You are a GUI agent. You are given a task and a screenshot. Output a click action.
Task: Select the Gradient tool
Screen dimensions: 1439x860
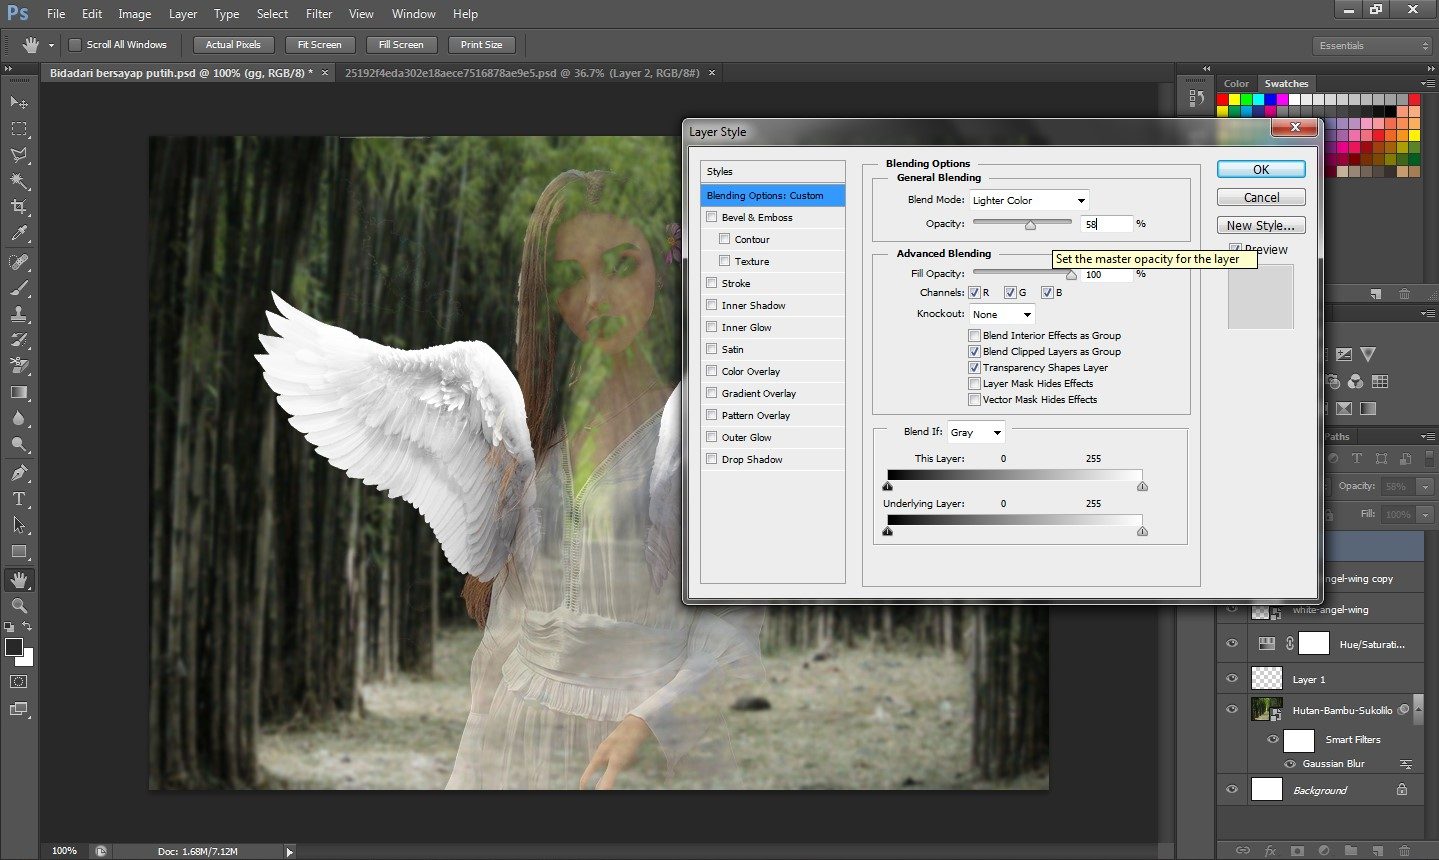[x=19, y=393]
